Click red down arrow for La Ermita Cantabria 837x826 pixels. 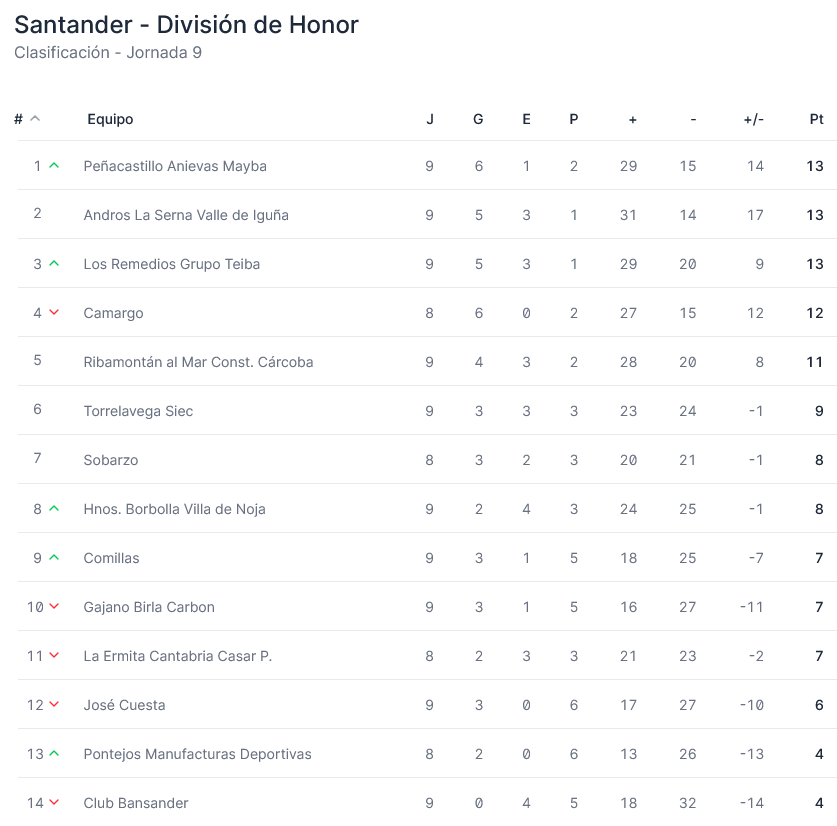[x=54, y=656]
